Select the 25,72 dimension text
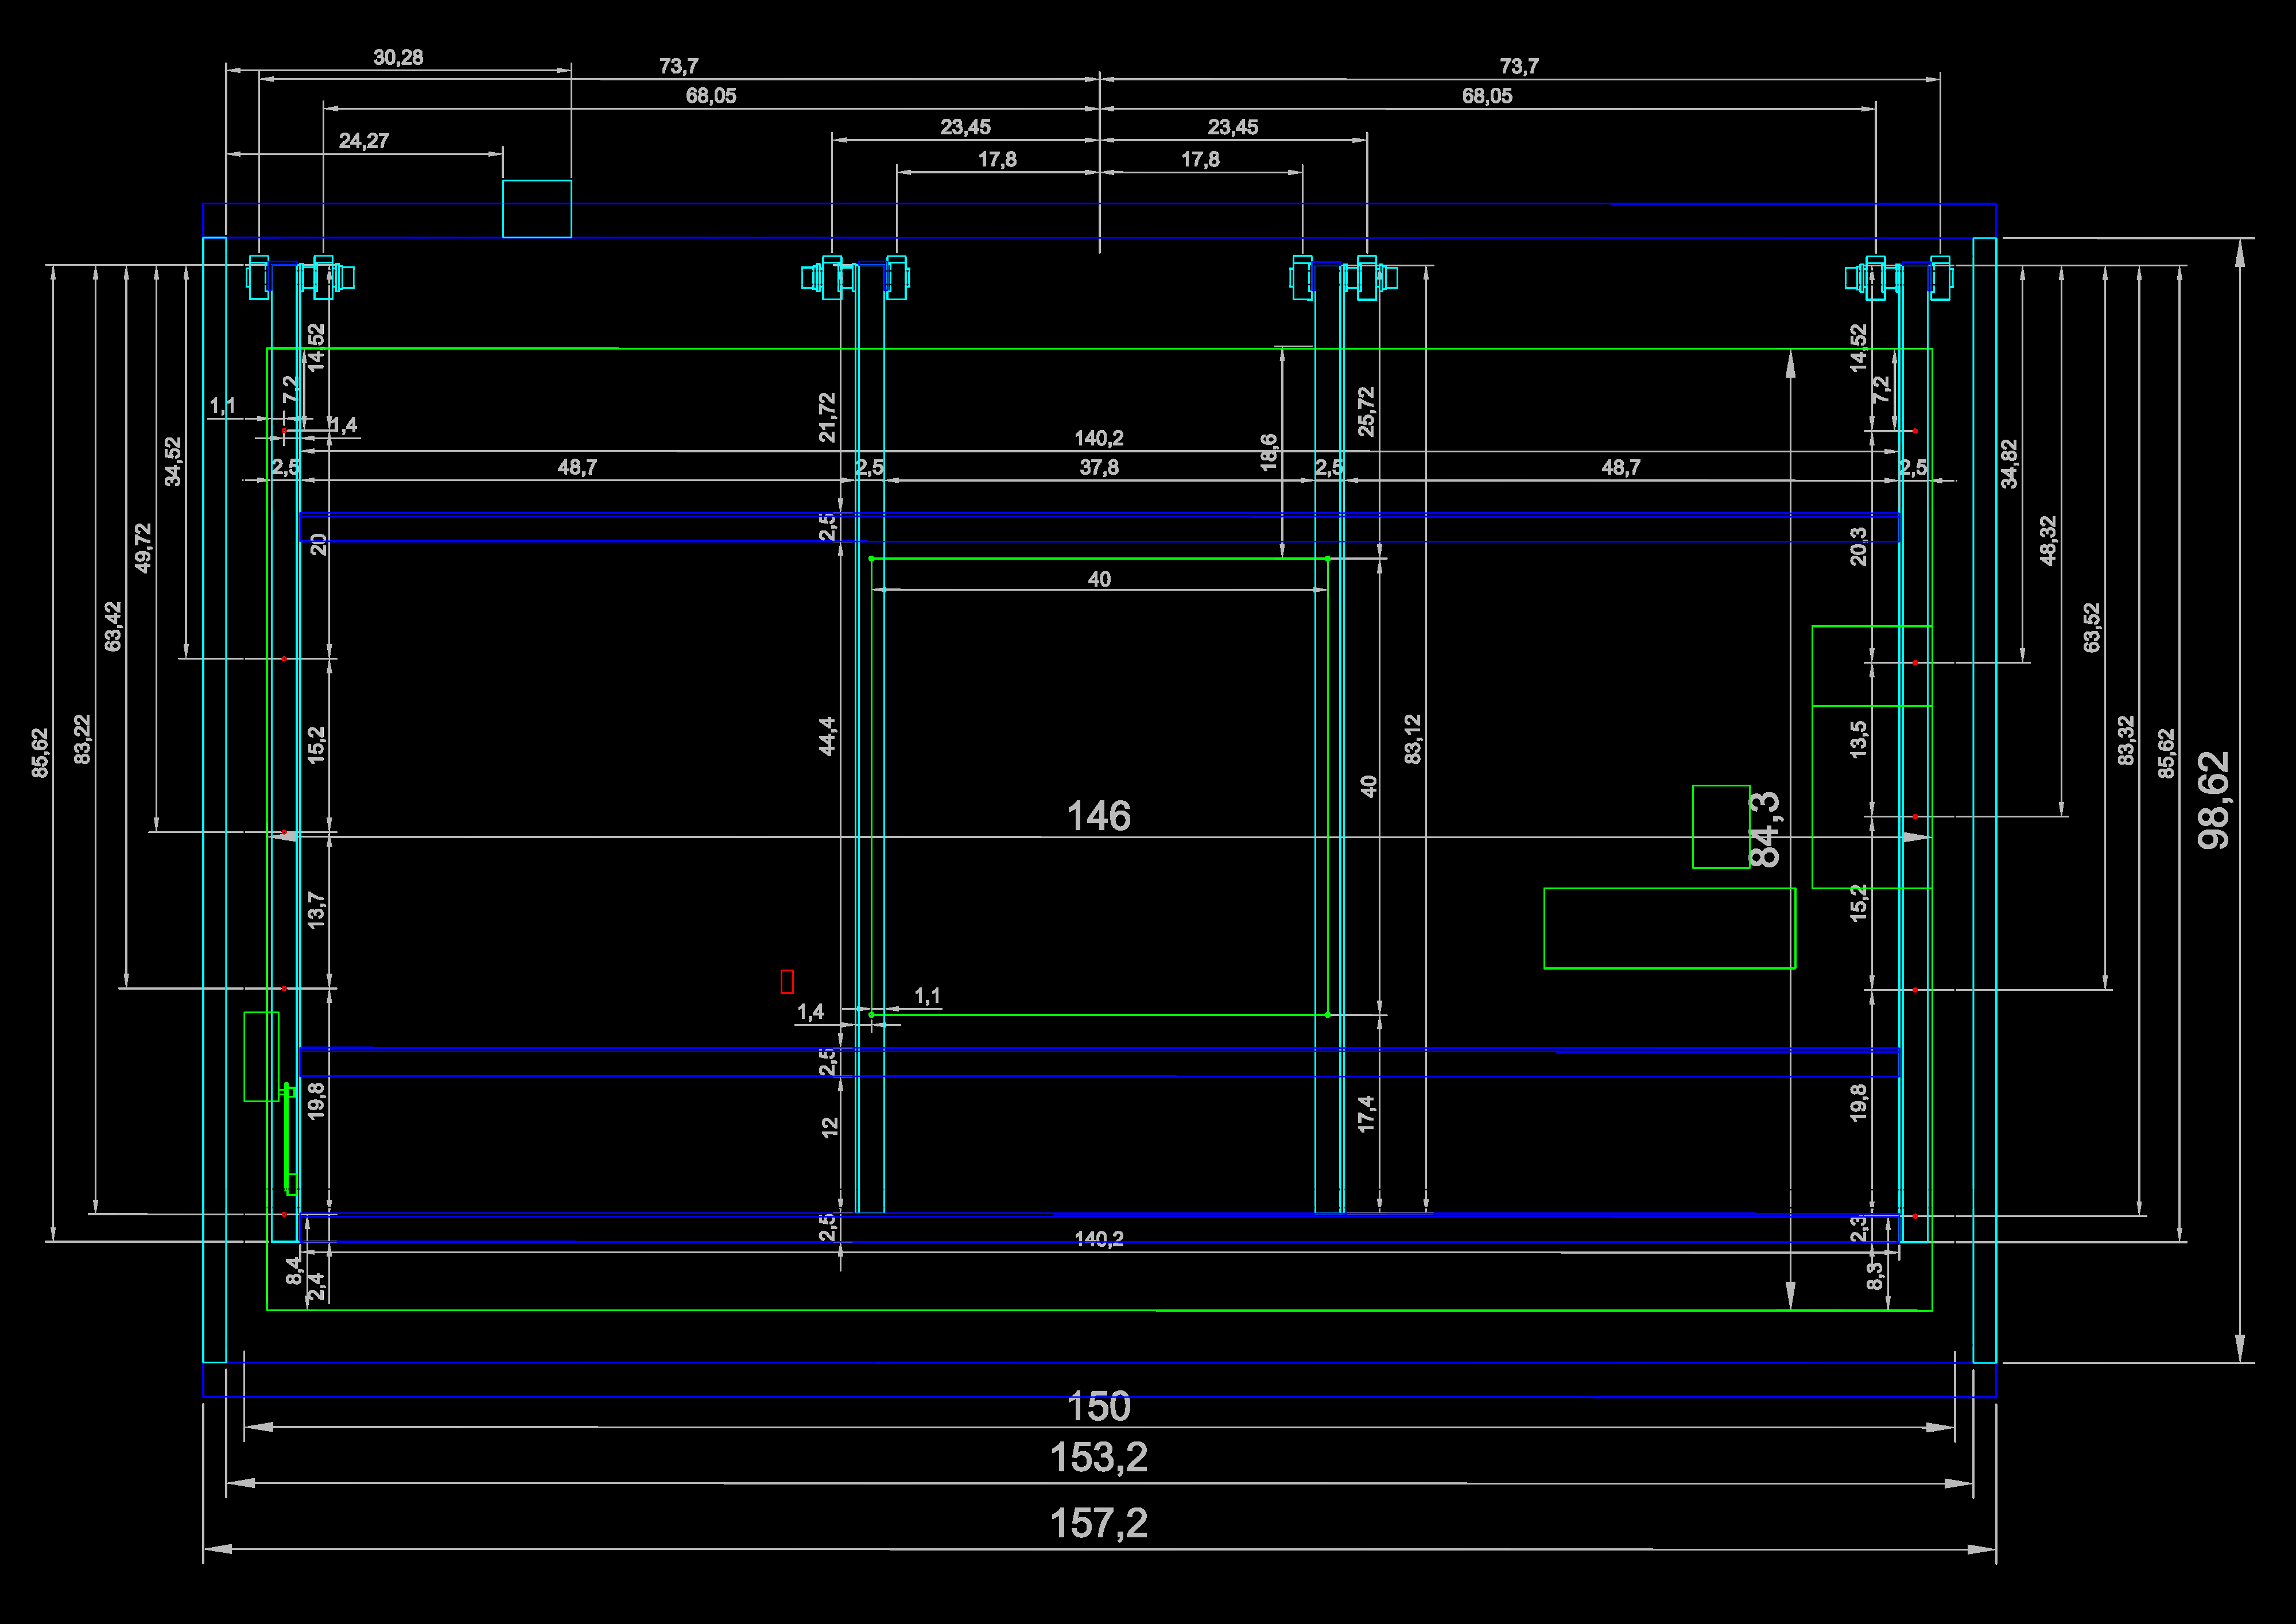Screen dimensions: 2296x1624 pos(1366,412)
